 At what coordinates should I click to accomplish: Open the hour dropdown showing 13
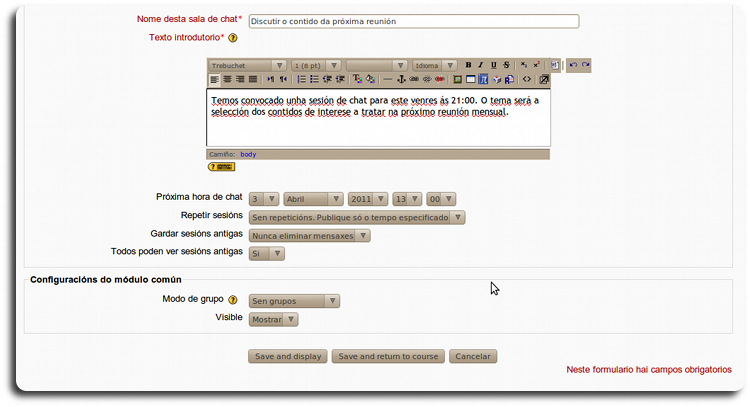407,199
